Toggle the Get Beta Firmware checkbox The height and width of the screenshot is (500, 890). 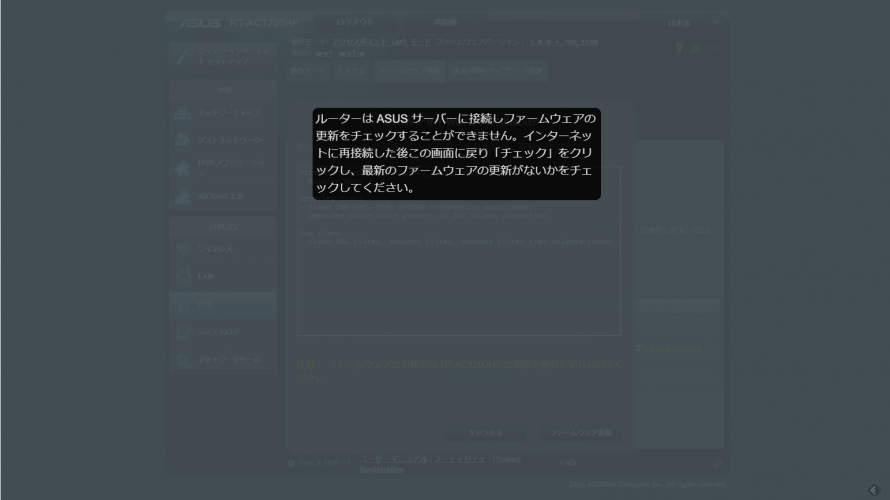click(x=638, y=348)
